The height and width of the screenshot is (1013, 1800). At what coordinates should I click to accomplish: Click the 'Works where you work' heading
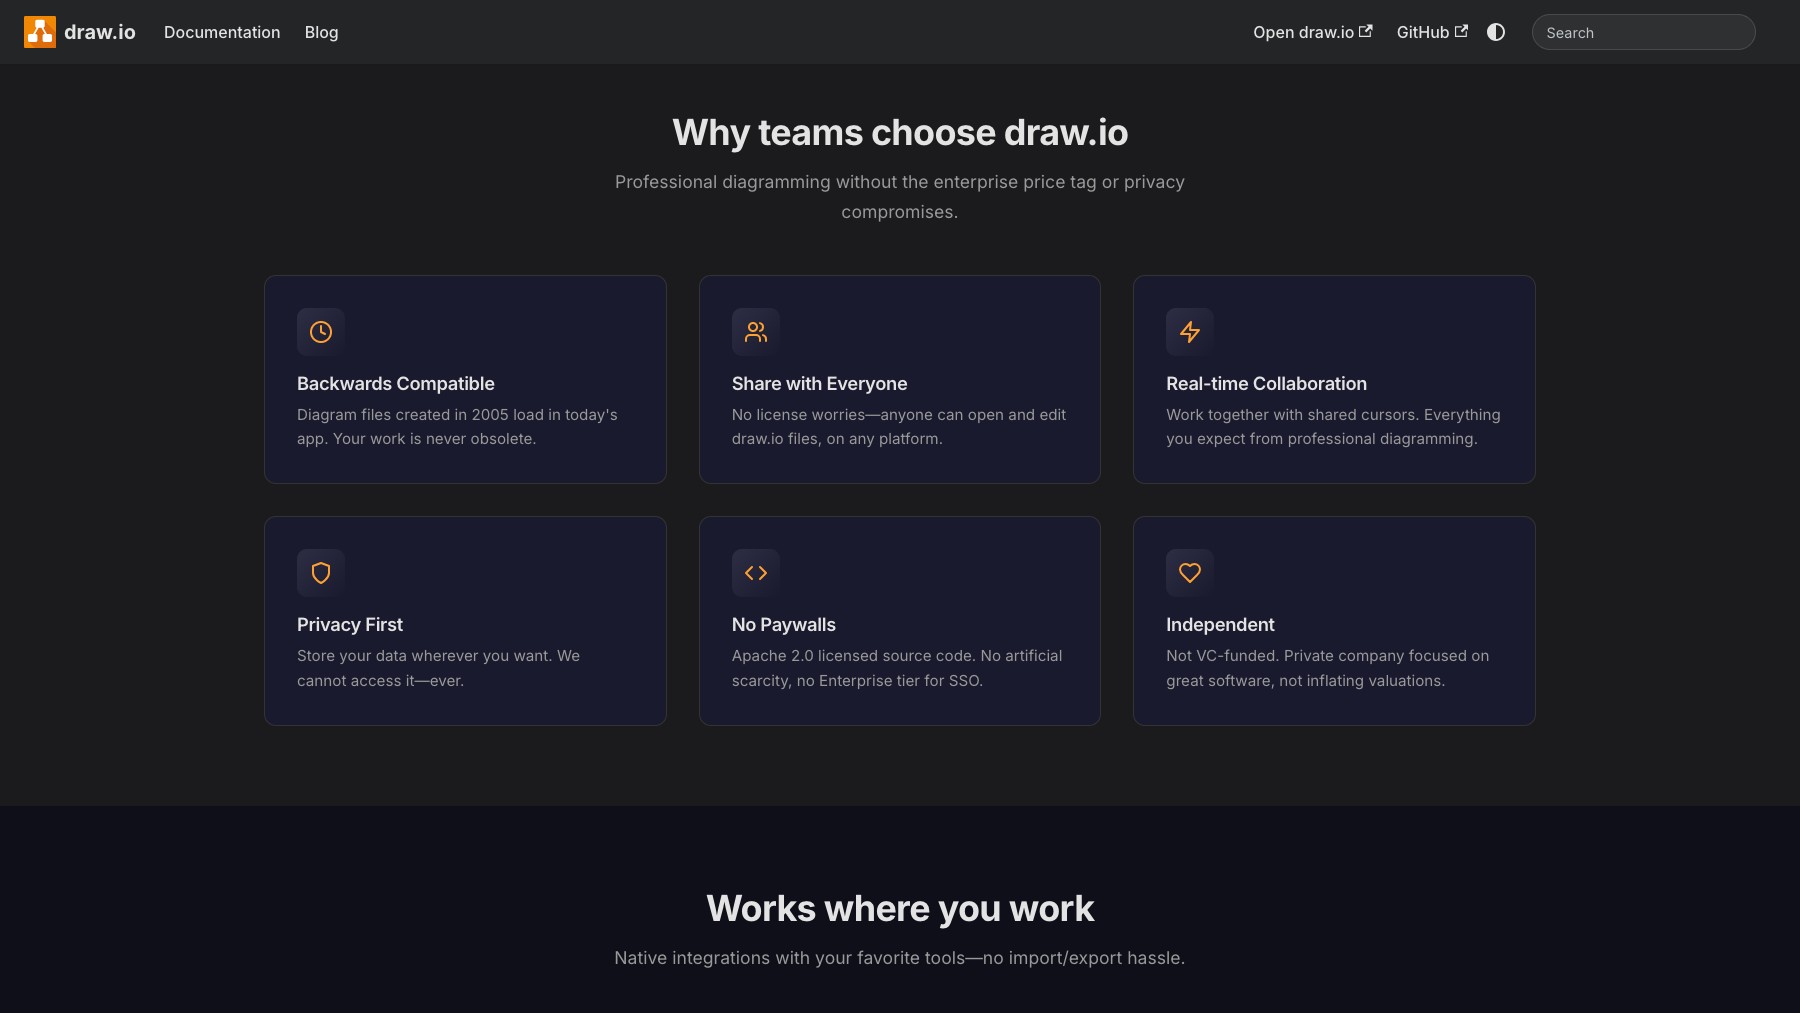(x=900, y=909)
